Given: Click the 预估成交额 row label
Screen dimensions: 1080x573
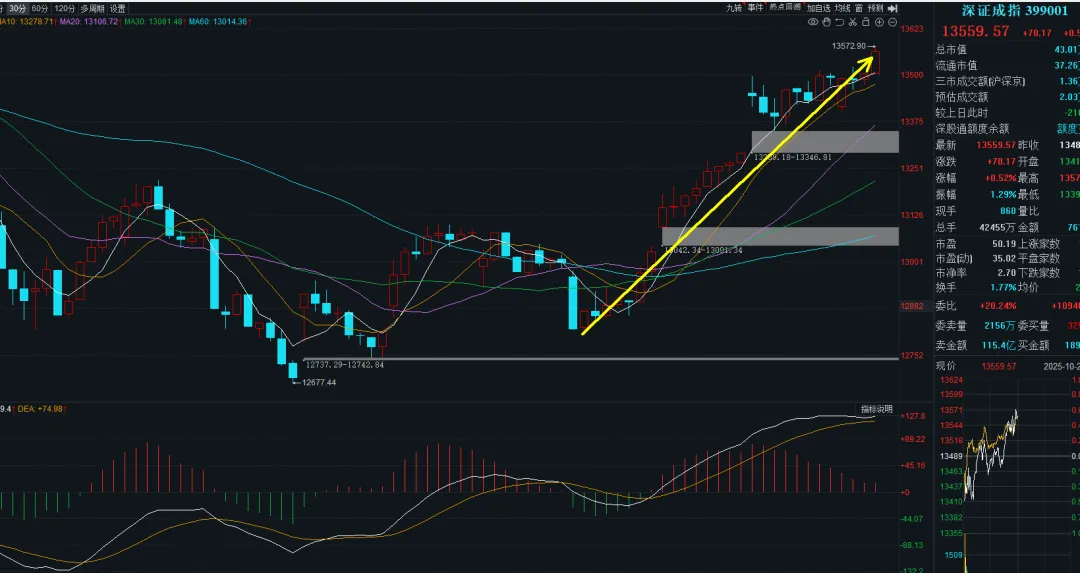Looking at the screenshot, I should tap(962, 97).
